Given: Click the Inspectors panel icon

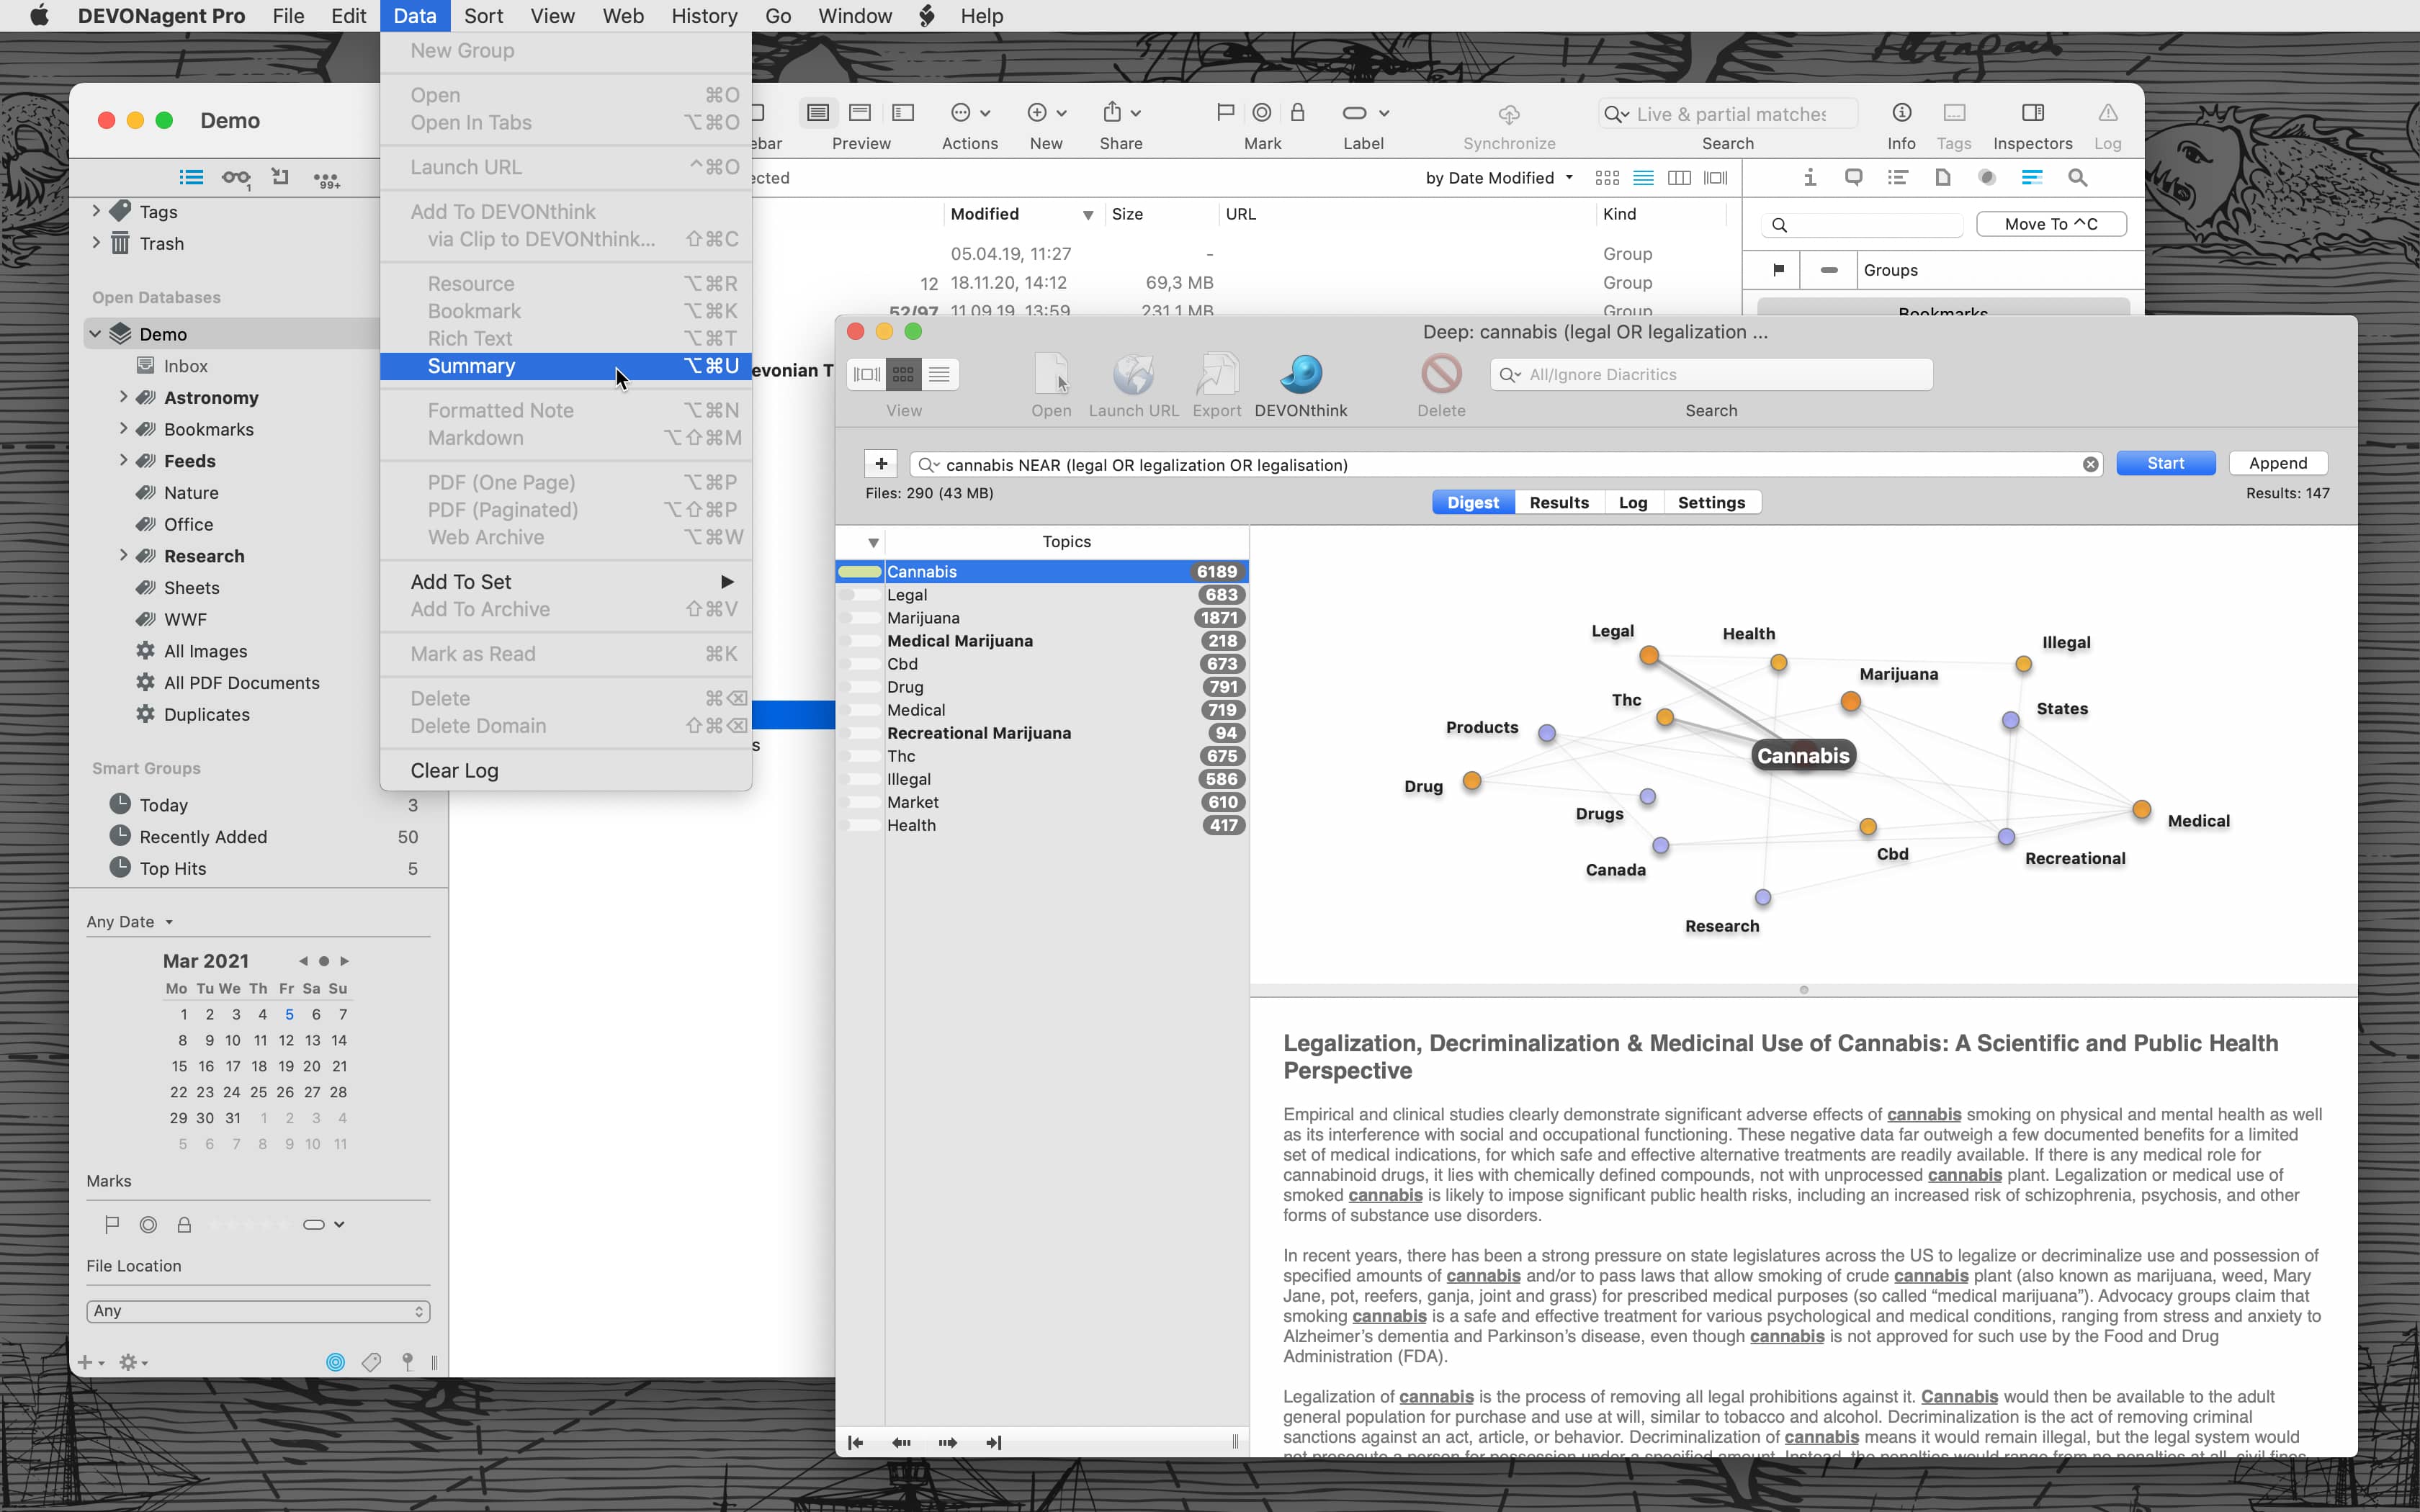Looking at the screenshot, I should pyautogui.click(x=2032, y=113).
